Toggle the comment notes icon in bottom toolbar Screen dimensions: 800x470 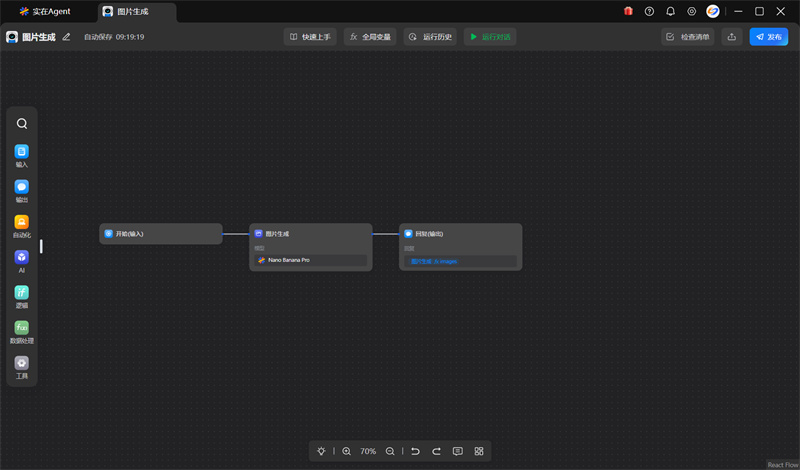458,452
